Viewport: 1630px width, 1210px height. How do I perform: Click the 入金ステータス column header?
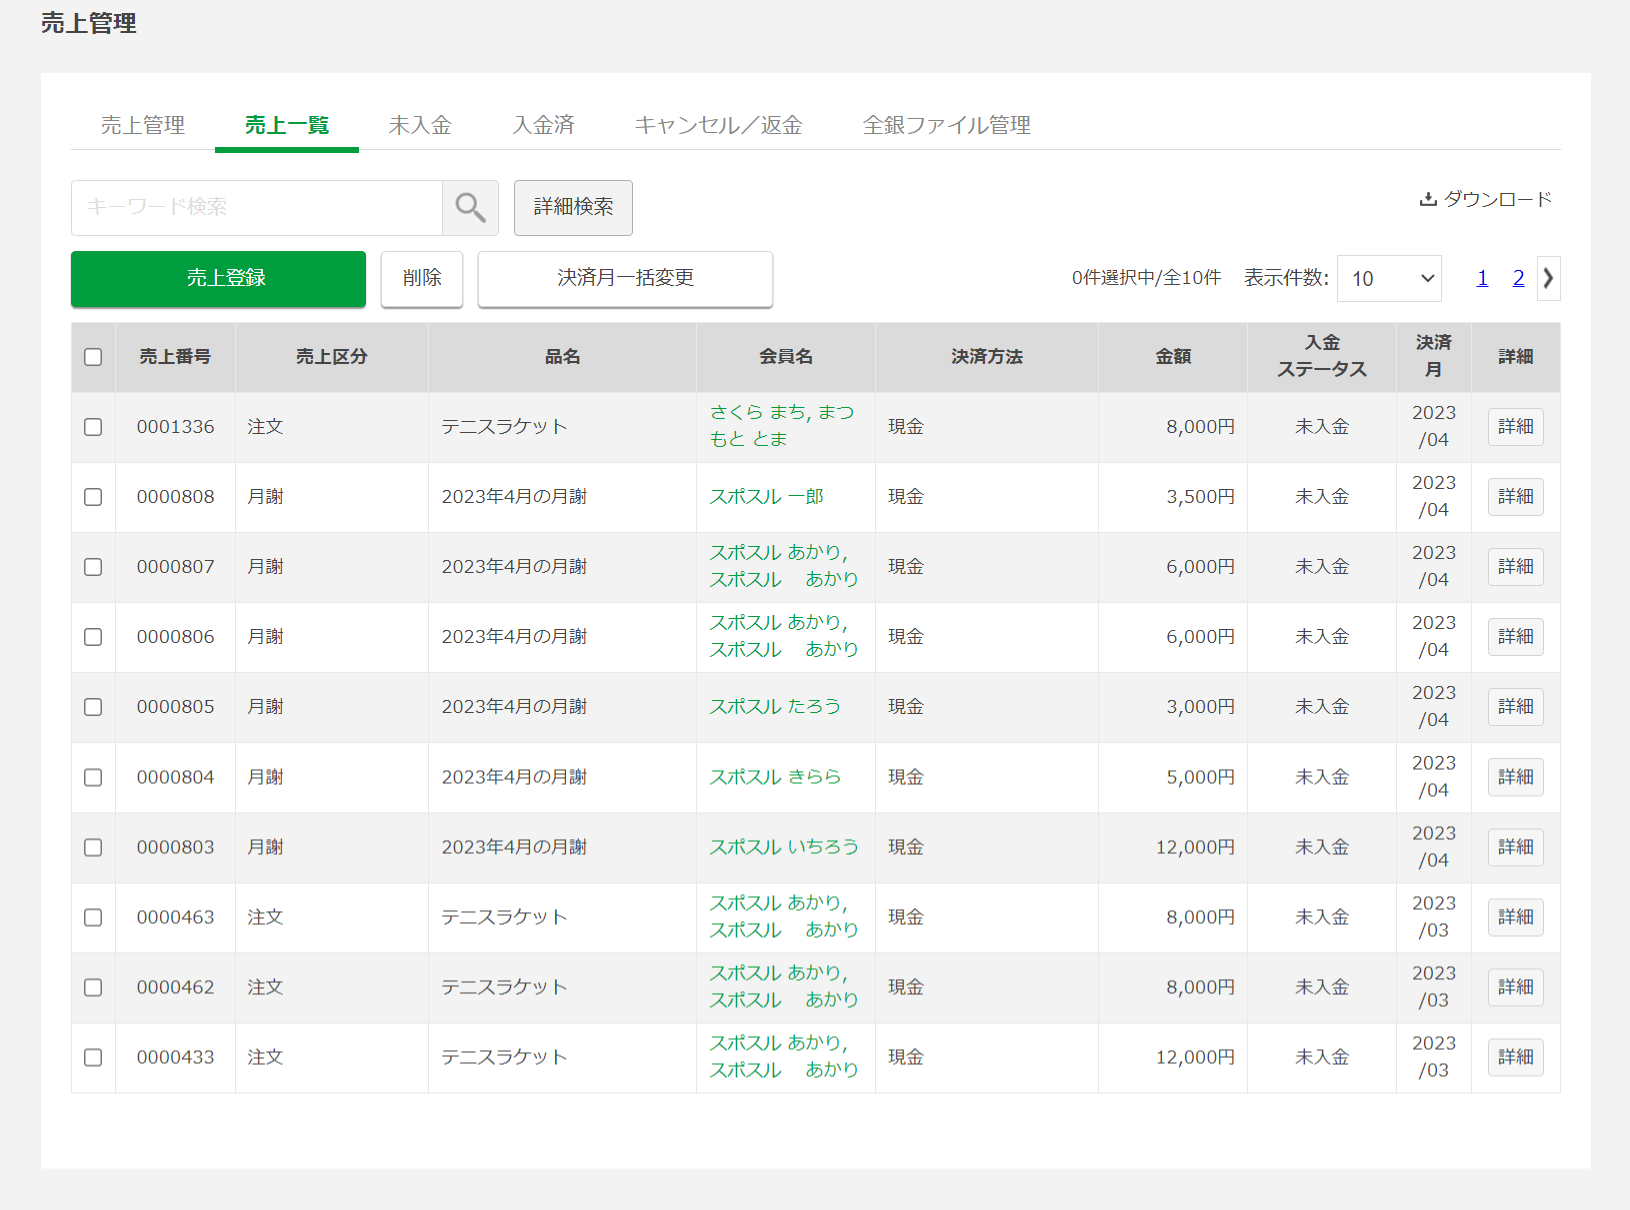point(1322,357)
